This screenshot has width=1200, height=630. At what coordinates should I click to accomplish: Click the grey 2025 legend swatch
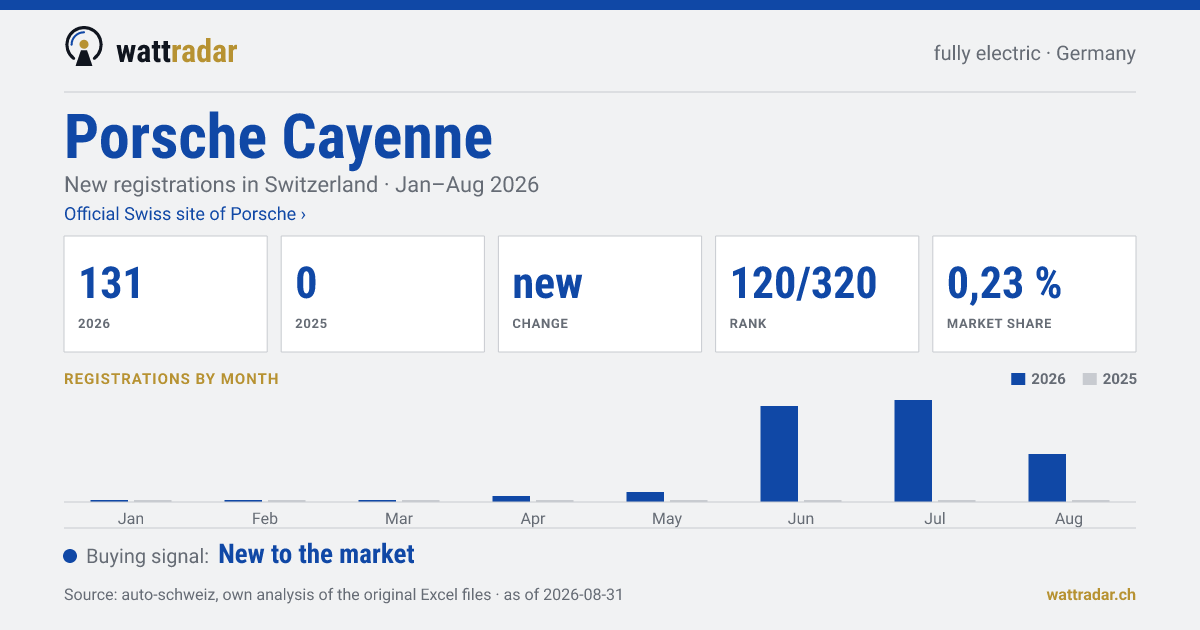(x=1090, y=379)
